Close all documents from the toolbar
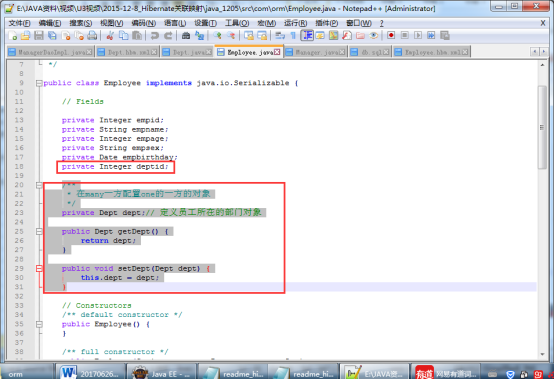Image resolution: width=554 pixels, height=380 pixels. pyautogui.click(x=79, y=35)
